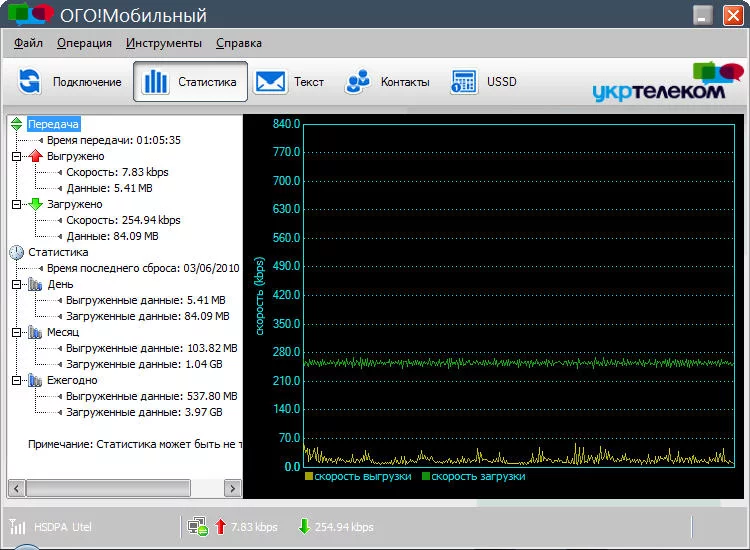Select the Статистика clock tree item
This screenshot has width=750, height=550.
click(x=58, y=252)
